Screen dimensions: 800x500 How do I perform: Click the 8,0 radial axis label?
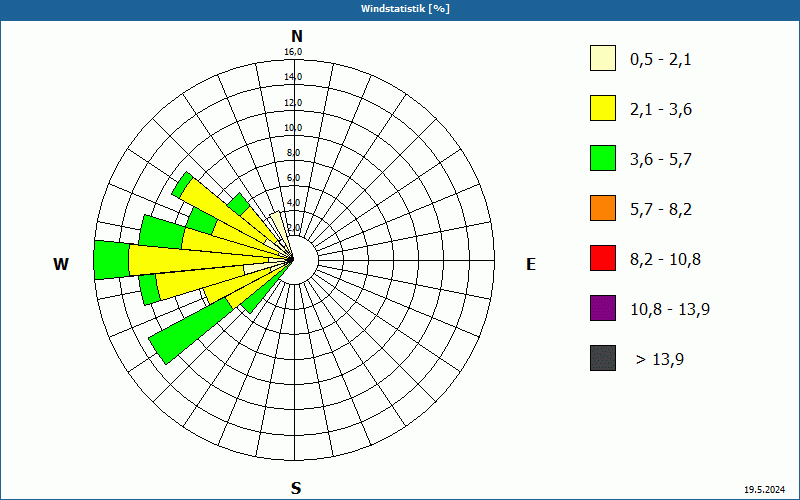coord(293,153)
